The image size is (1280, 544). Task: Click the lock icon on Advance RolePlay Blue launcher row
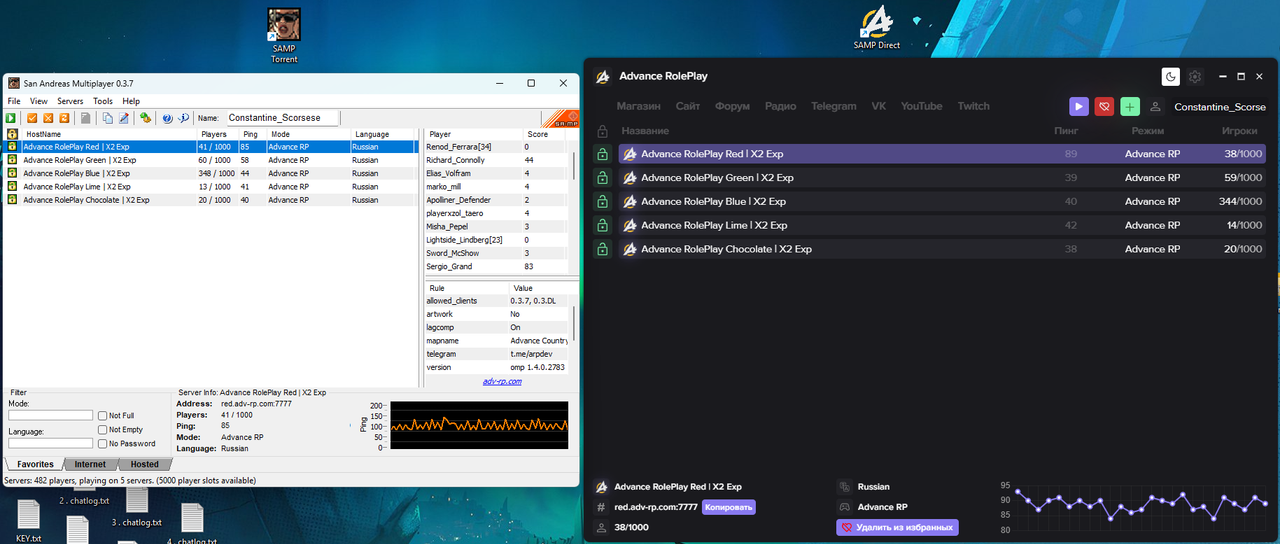602,202
